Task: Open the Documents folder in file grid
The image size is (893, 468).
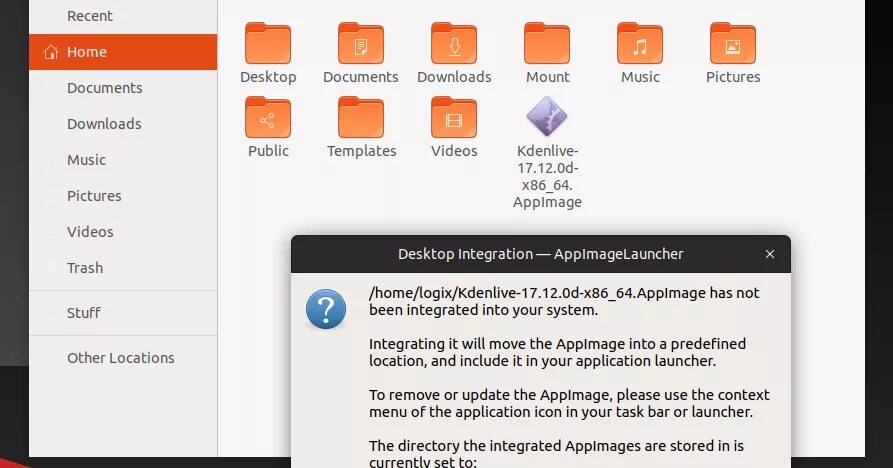Action: pos(361,43)
